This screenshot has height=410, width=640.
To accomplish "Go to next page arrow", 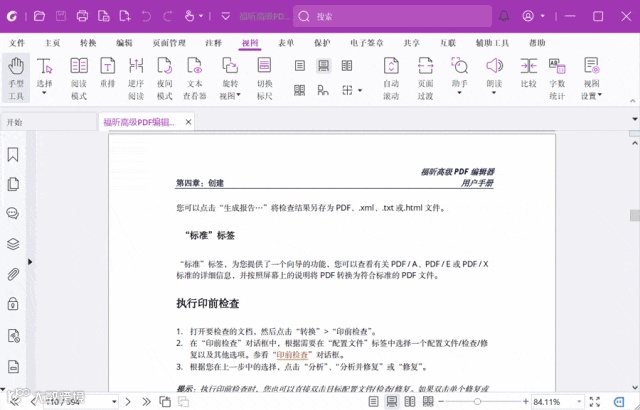I will (128, 401).
